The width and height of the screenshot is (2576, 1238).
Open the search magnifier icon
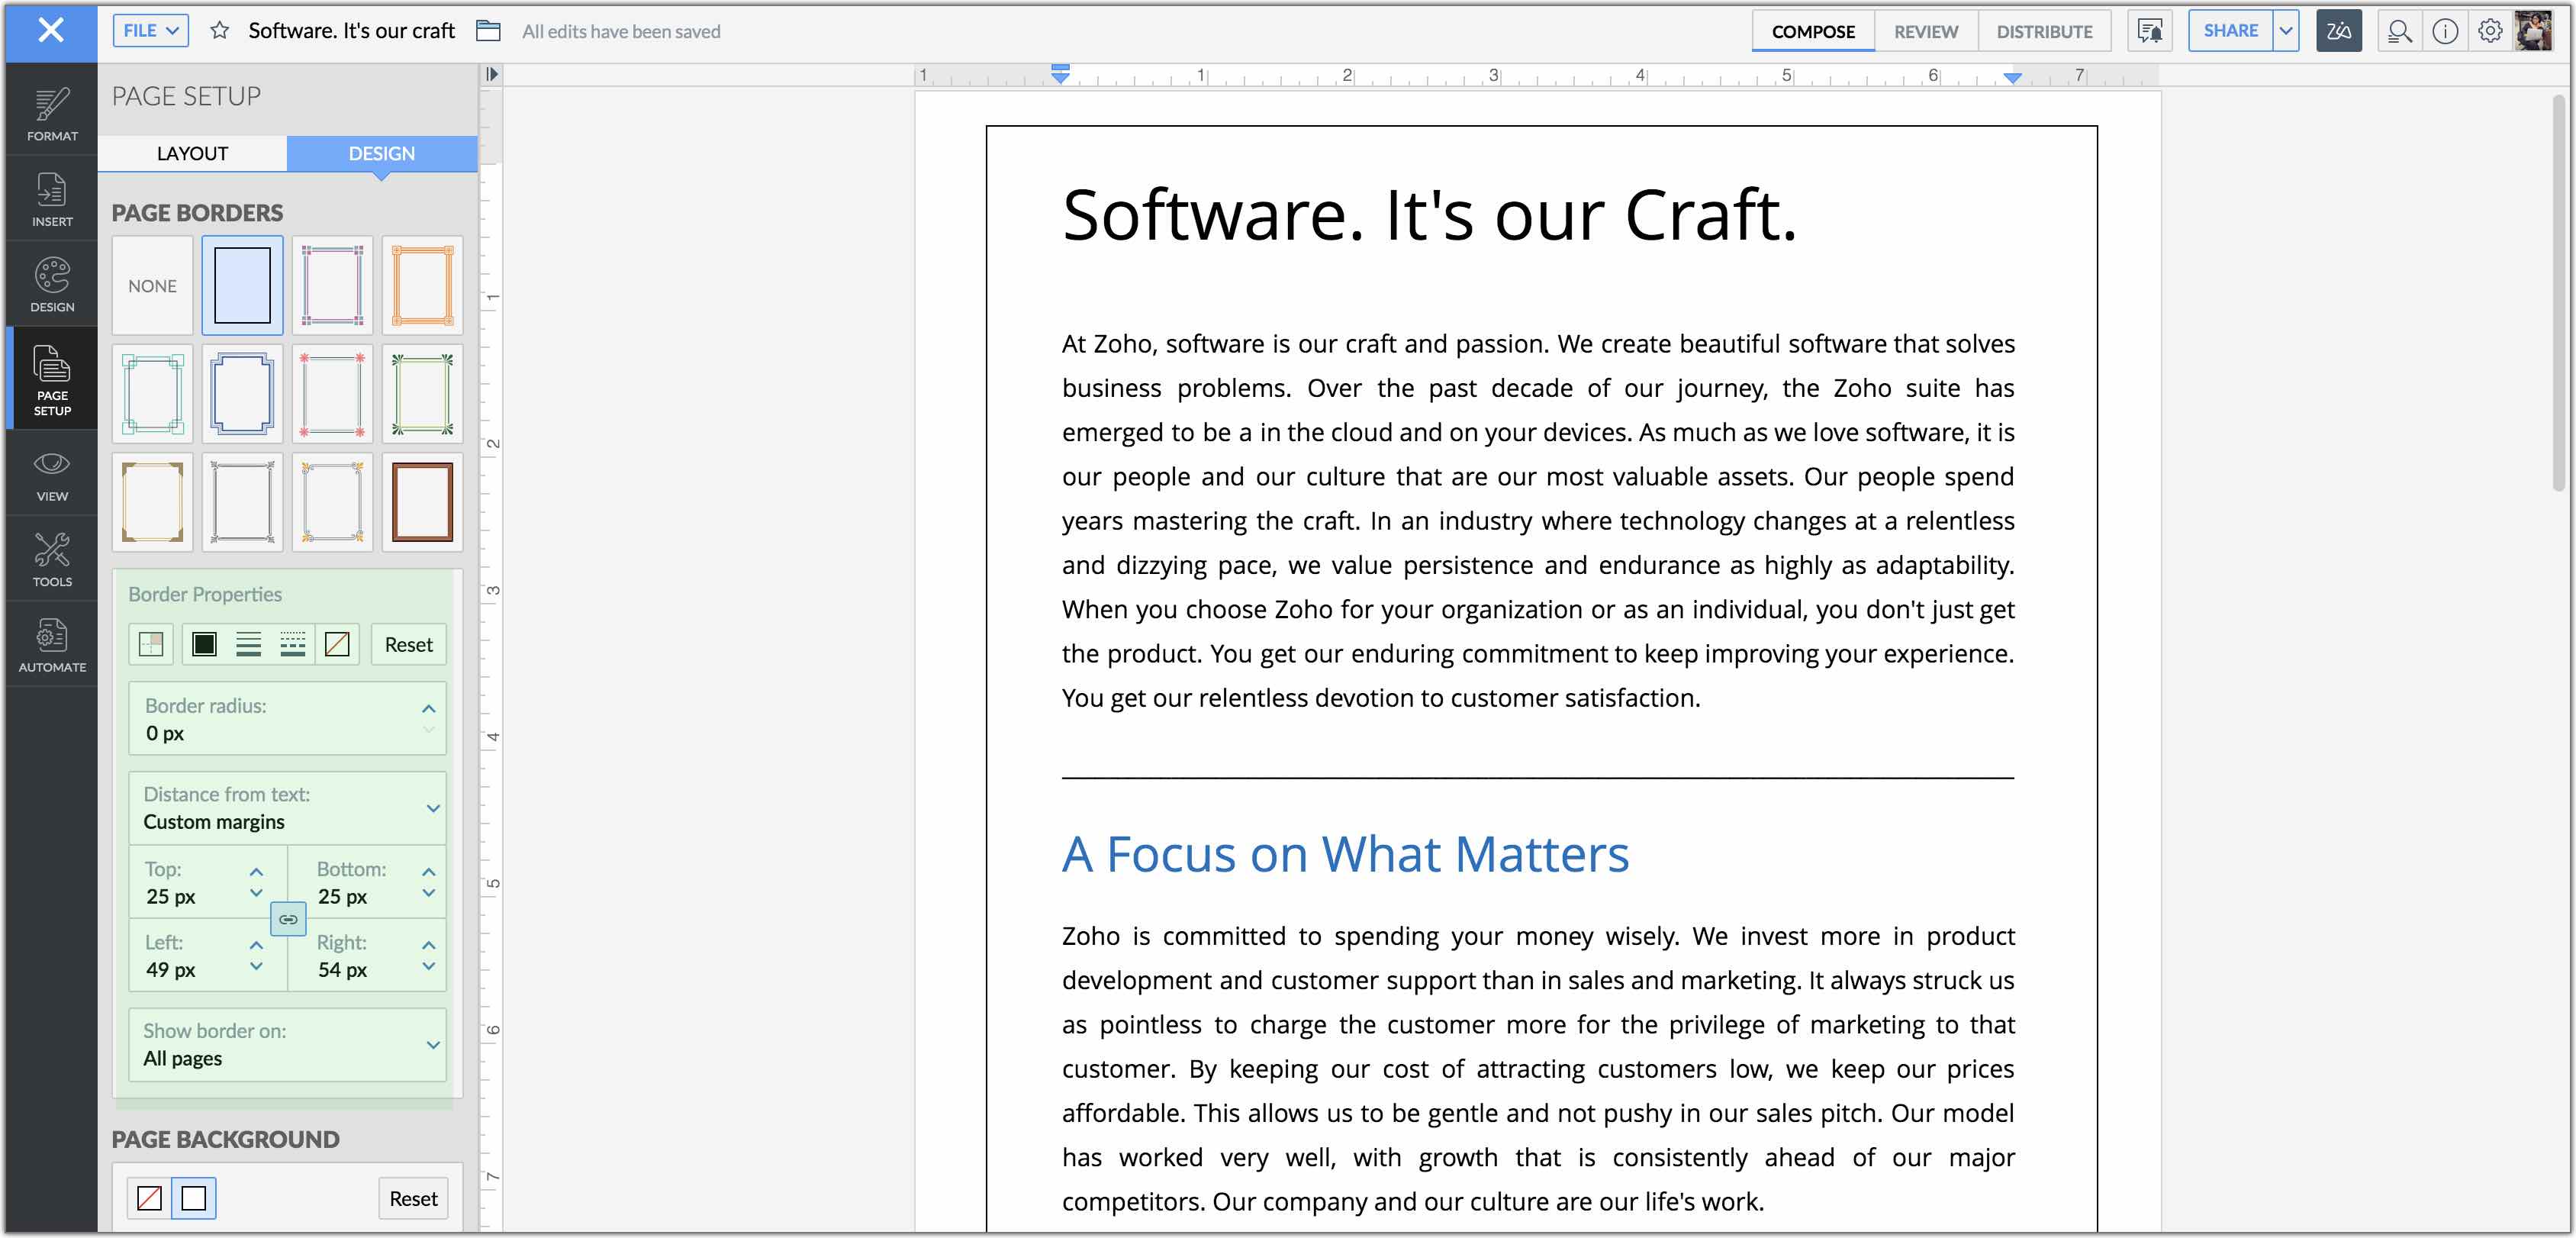pyautogui.click(x=2398, y=31)
